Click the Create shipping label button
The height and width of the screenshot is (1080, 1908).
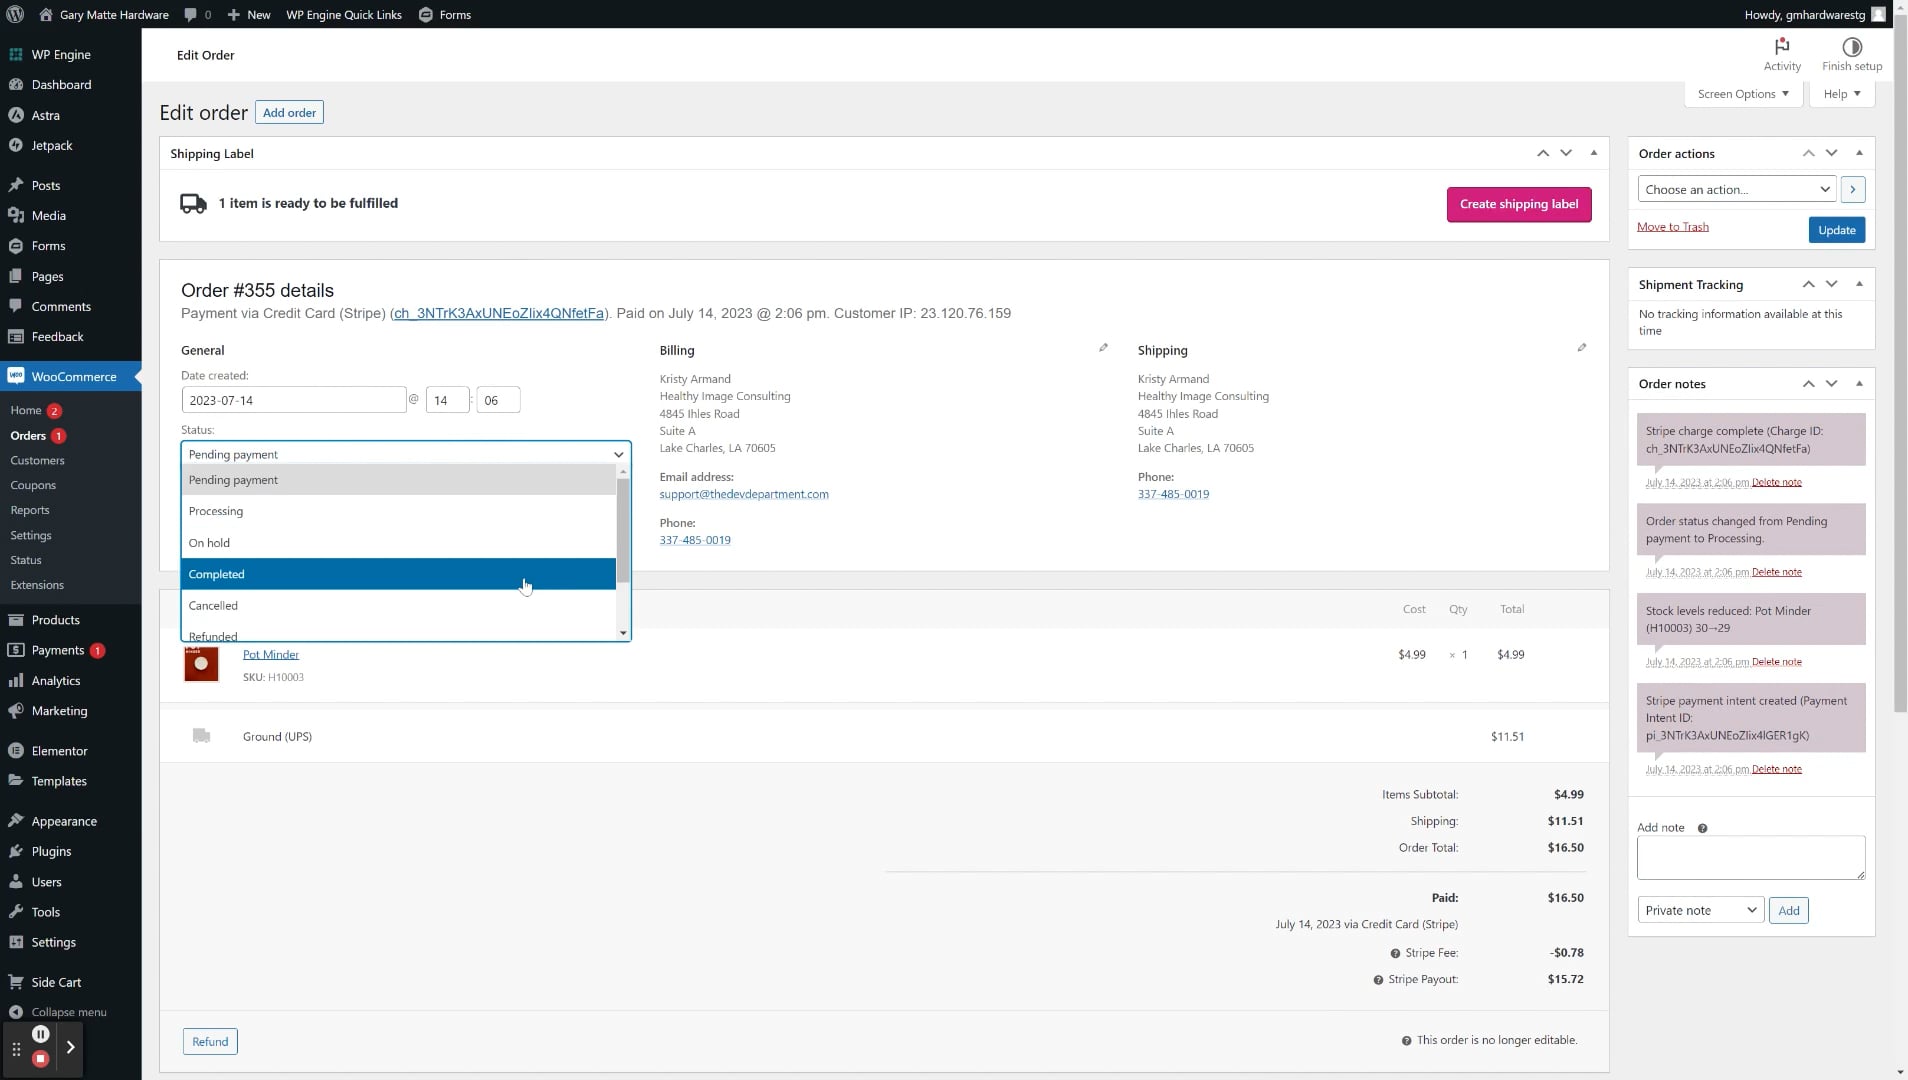click(x=1519, y=204)
